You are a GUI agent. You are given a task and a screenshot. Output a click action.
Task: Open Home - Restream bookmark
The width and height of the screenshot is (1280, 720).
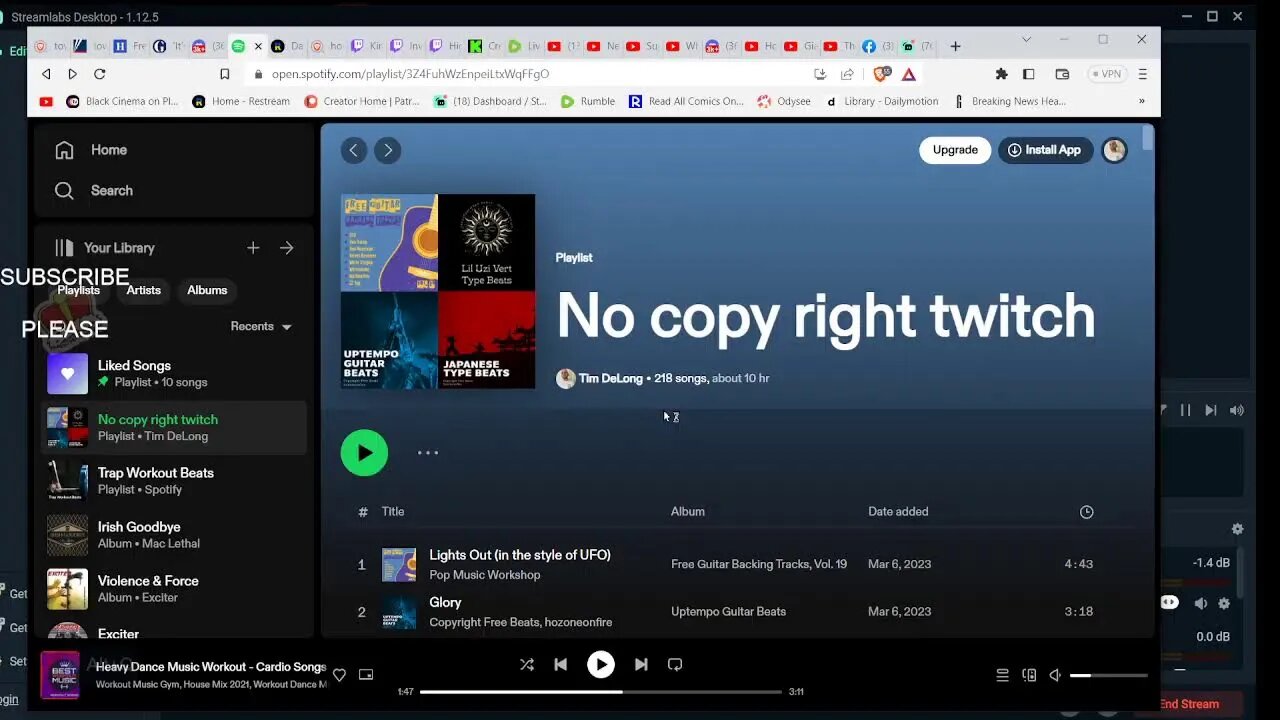[241, 101]
